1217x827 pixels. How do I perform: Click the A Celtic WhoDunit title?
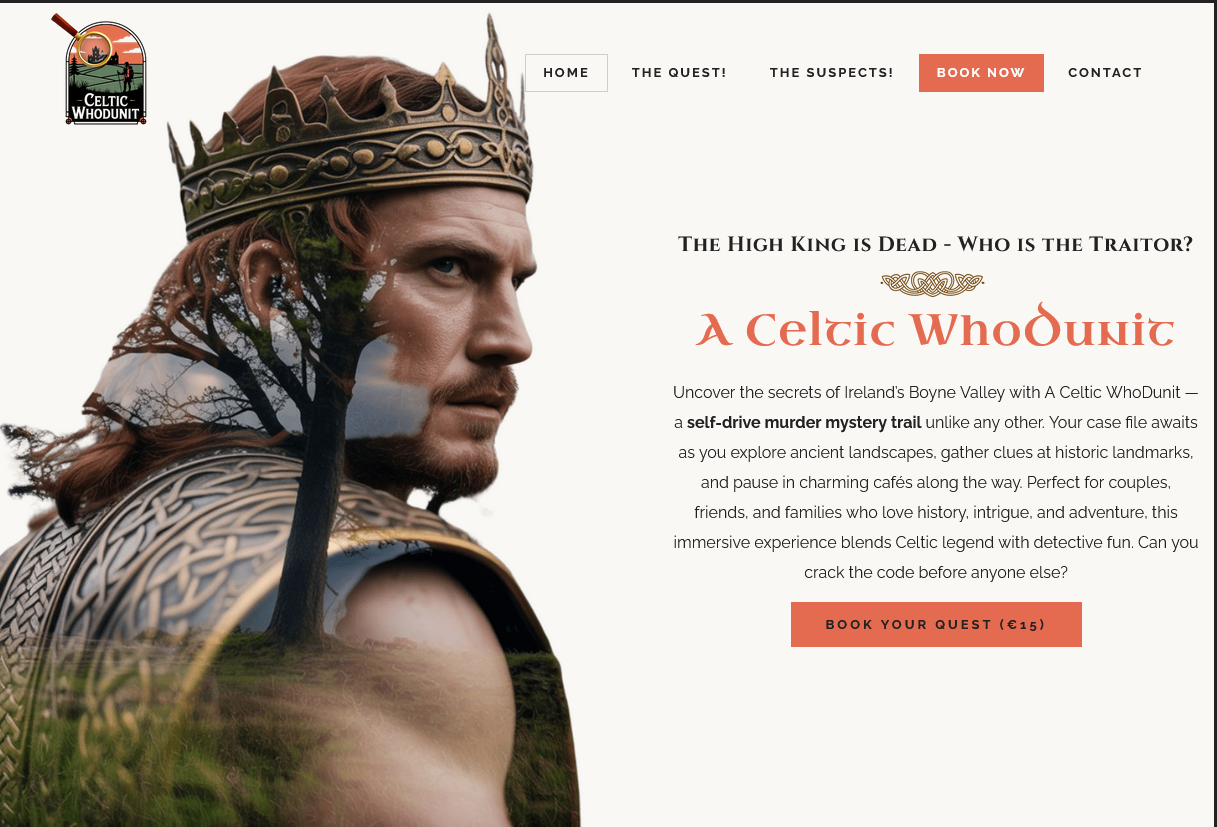click(935, 328)
